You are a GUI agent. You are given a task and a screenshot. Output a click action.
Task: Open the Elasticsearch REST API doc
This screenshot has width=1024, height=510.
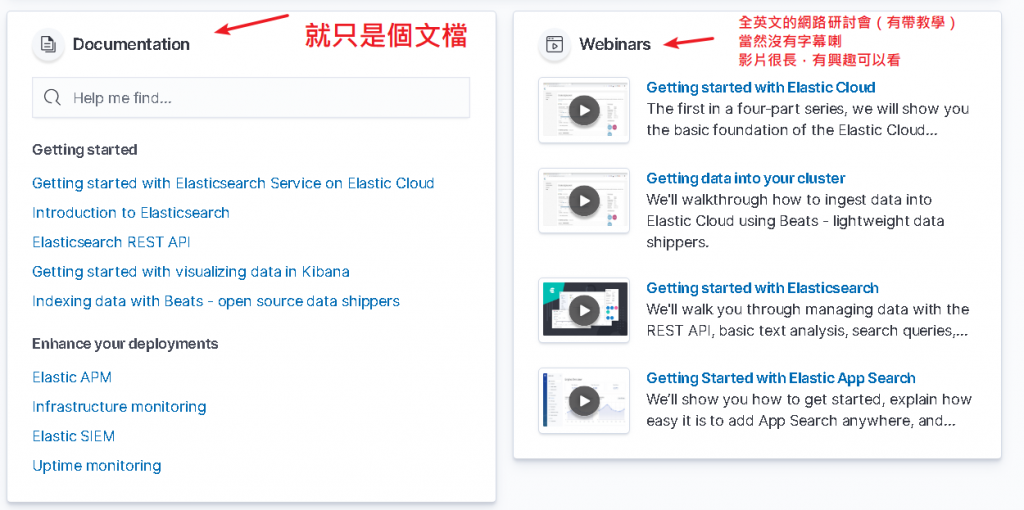111,242
